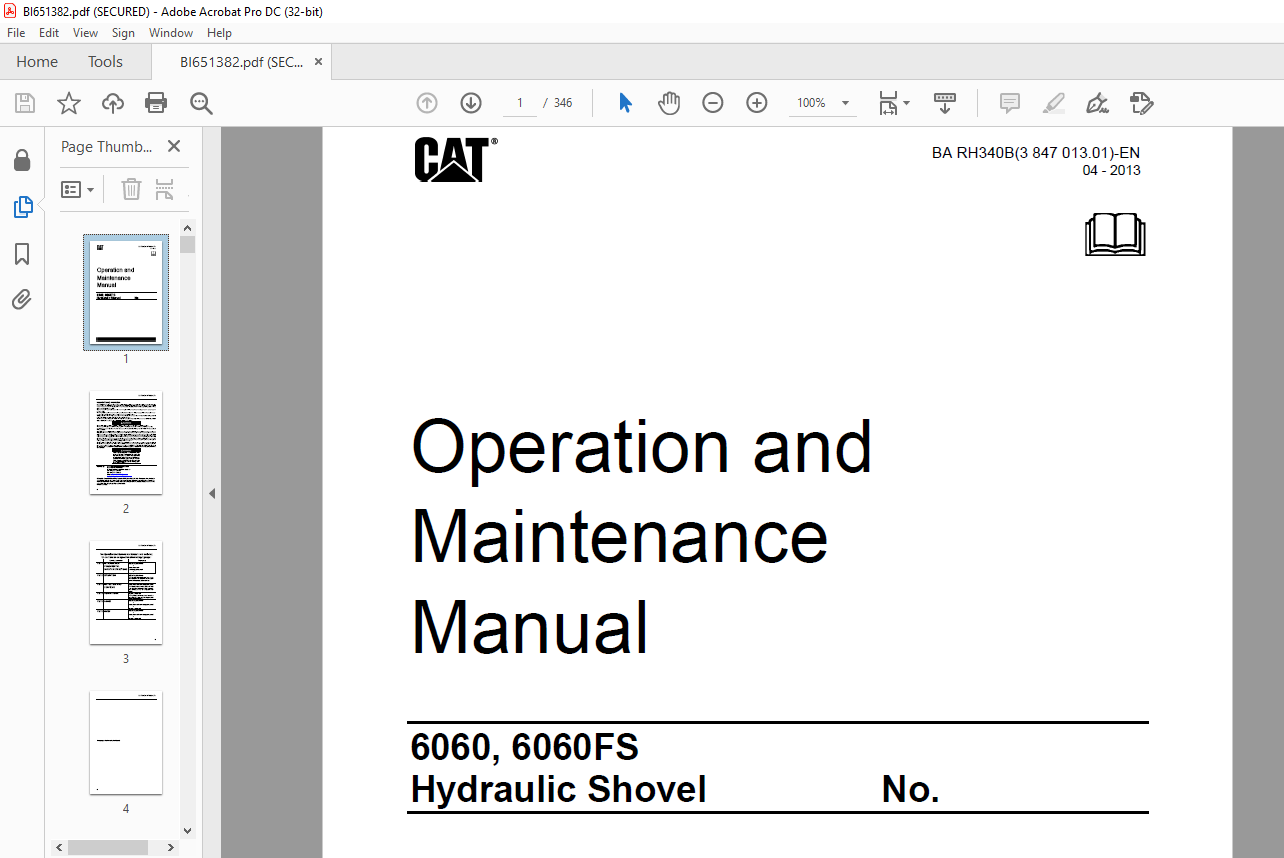Click the thumbnail panel horizontal scrollbar thumb
This screenshot has height=858, width=1284.
pyautogui.click(x=108, y=846)
